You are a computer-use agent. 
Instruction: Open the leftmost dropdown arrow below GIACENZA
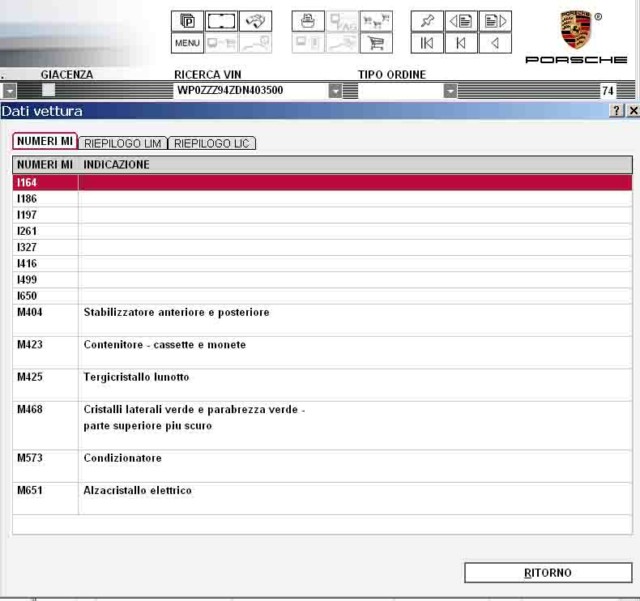[x=7, y=91]
